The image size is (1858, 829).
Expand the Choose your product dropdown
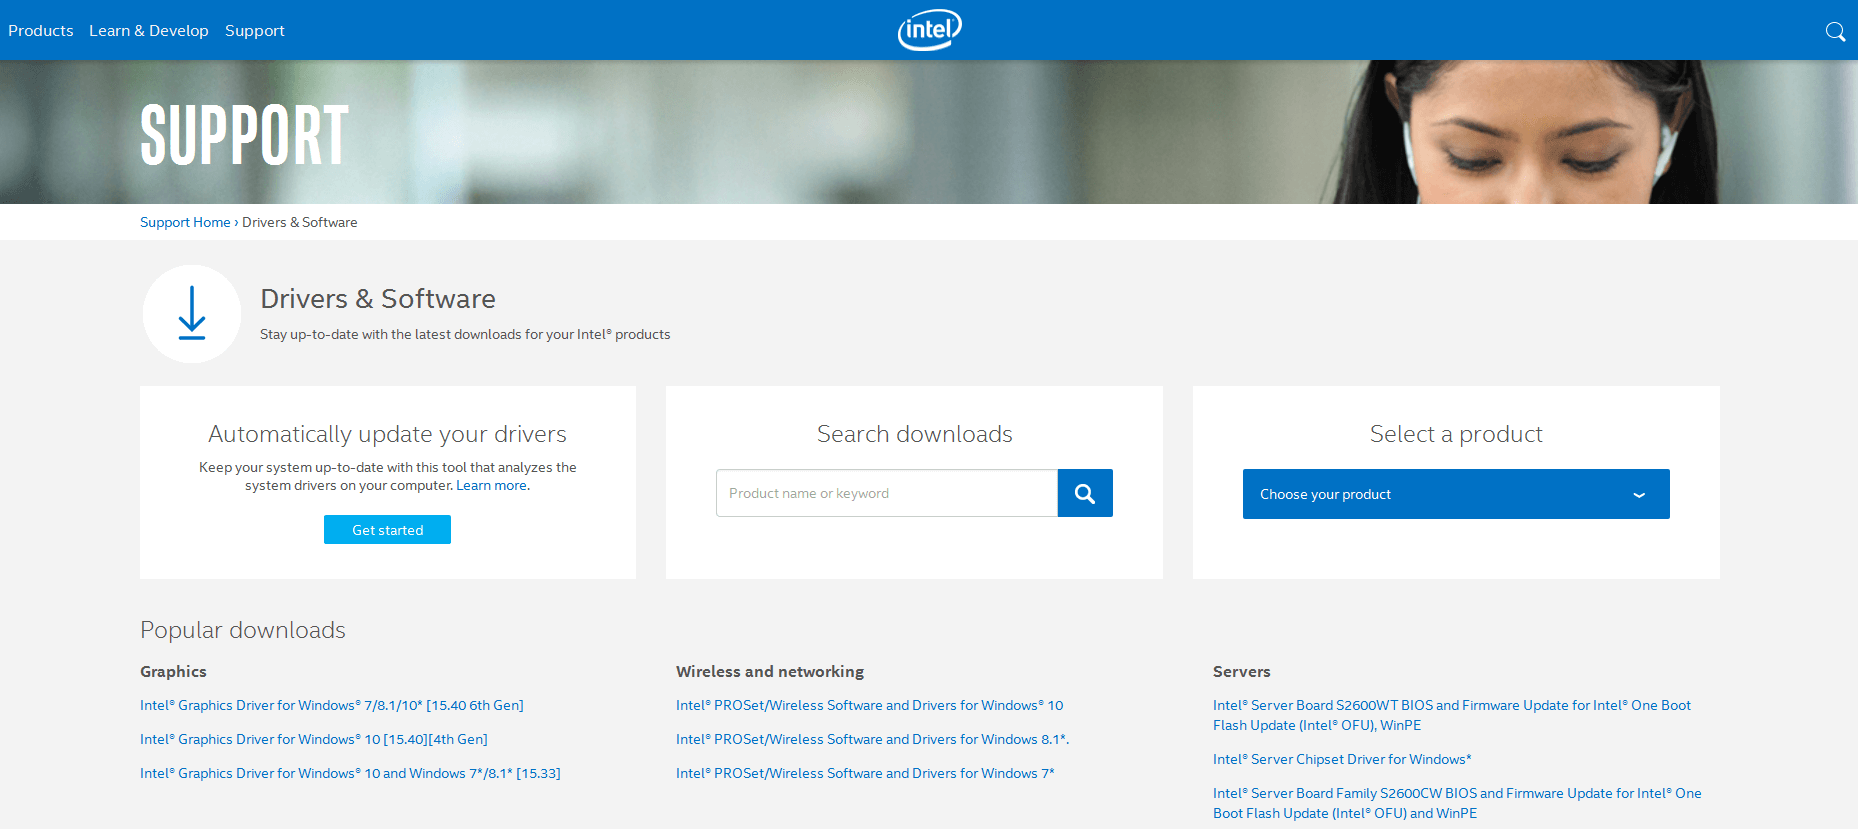(x=1456, y=494)
